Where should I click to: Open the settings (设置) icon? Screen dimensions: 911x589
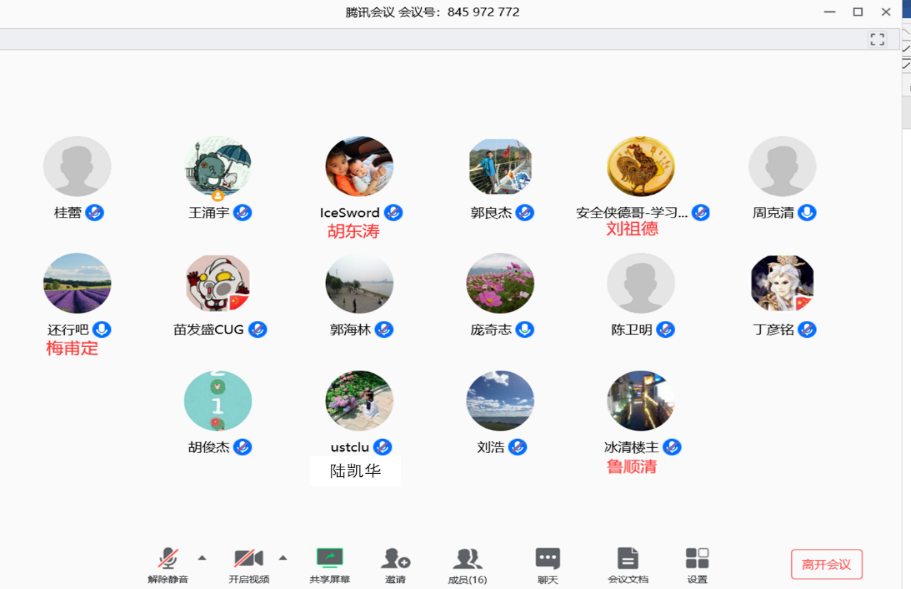(697, 559)
